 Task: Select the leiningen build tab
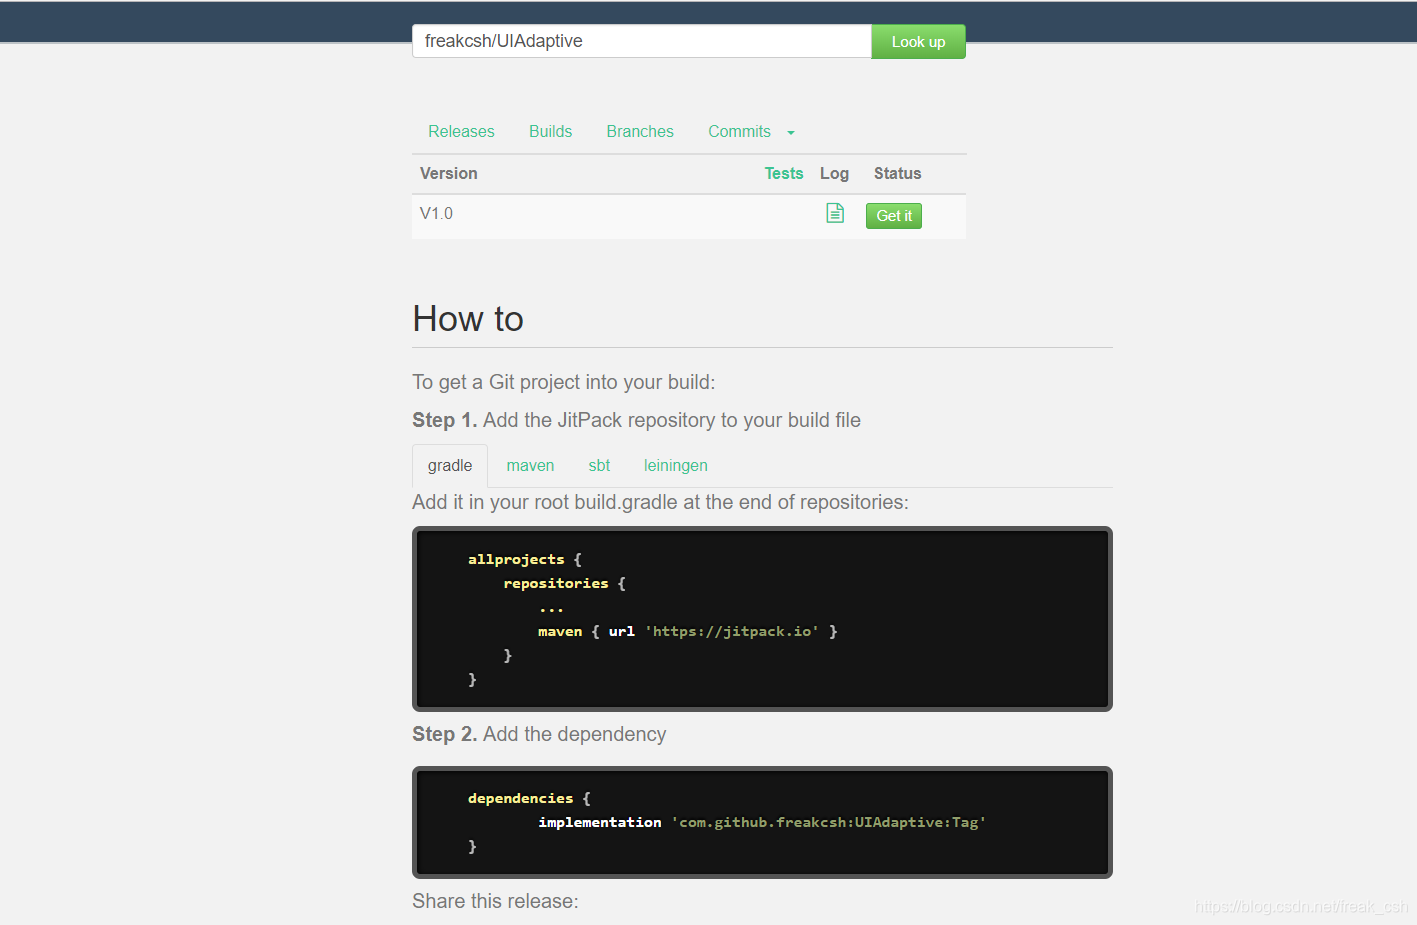[x=676, y=466]
